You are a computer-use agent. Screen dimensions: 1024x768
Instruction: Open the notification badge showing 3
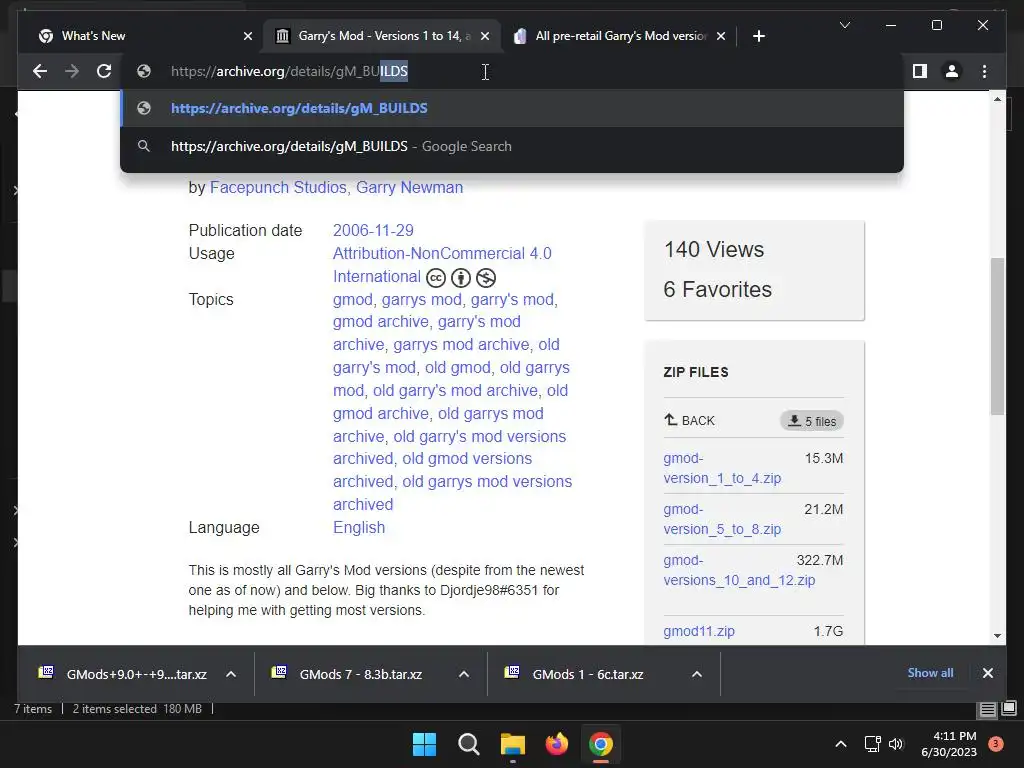point(996,744)
